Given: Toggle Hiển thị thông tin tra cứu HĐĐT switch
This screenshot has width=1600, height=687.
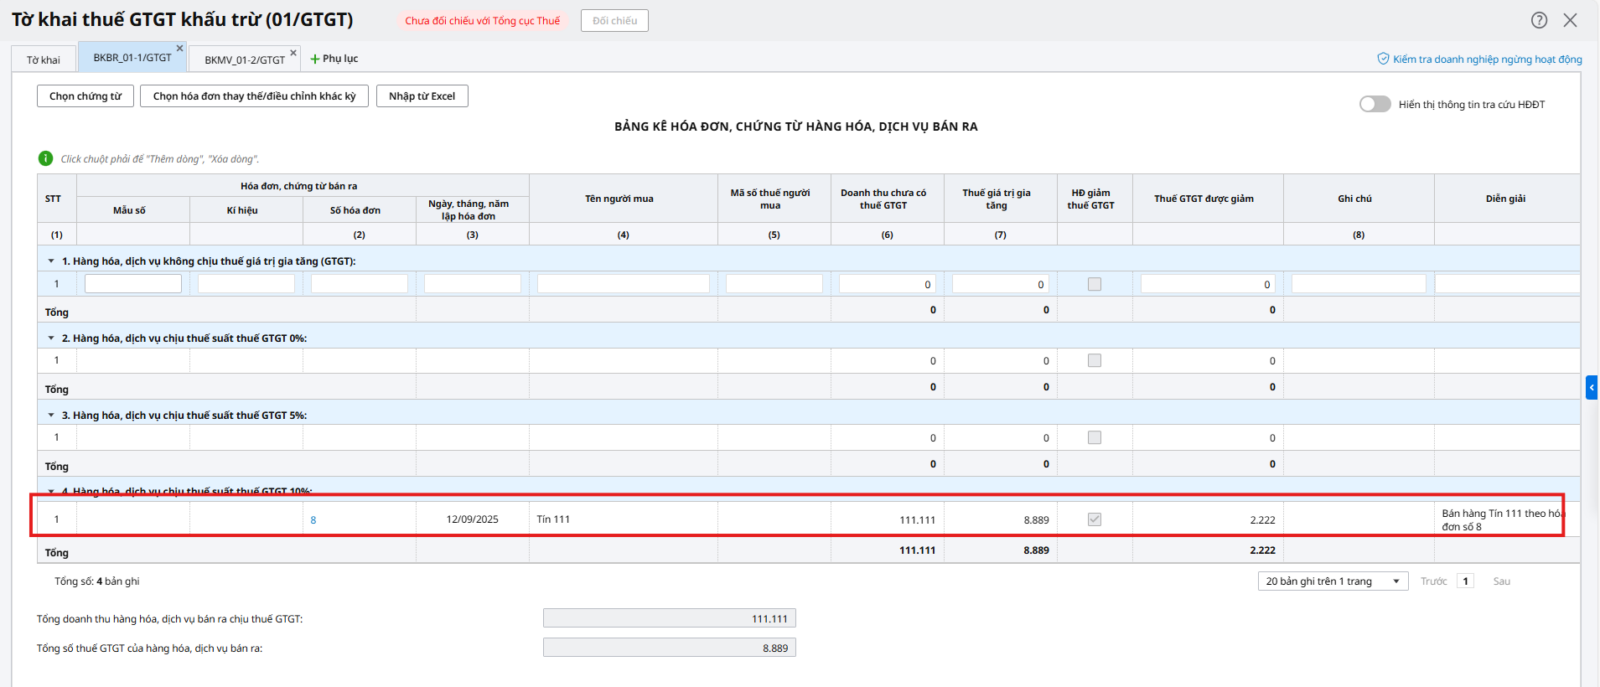Looking at the screenshot, I should tap(1375, 104).
